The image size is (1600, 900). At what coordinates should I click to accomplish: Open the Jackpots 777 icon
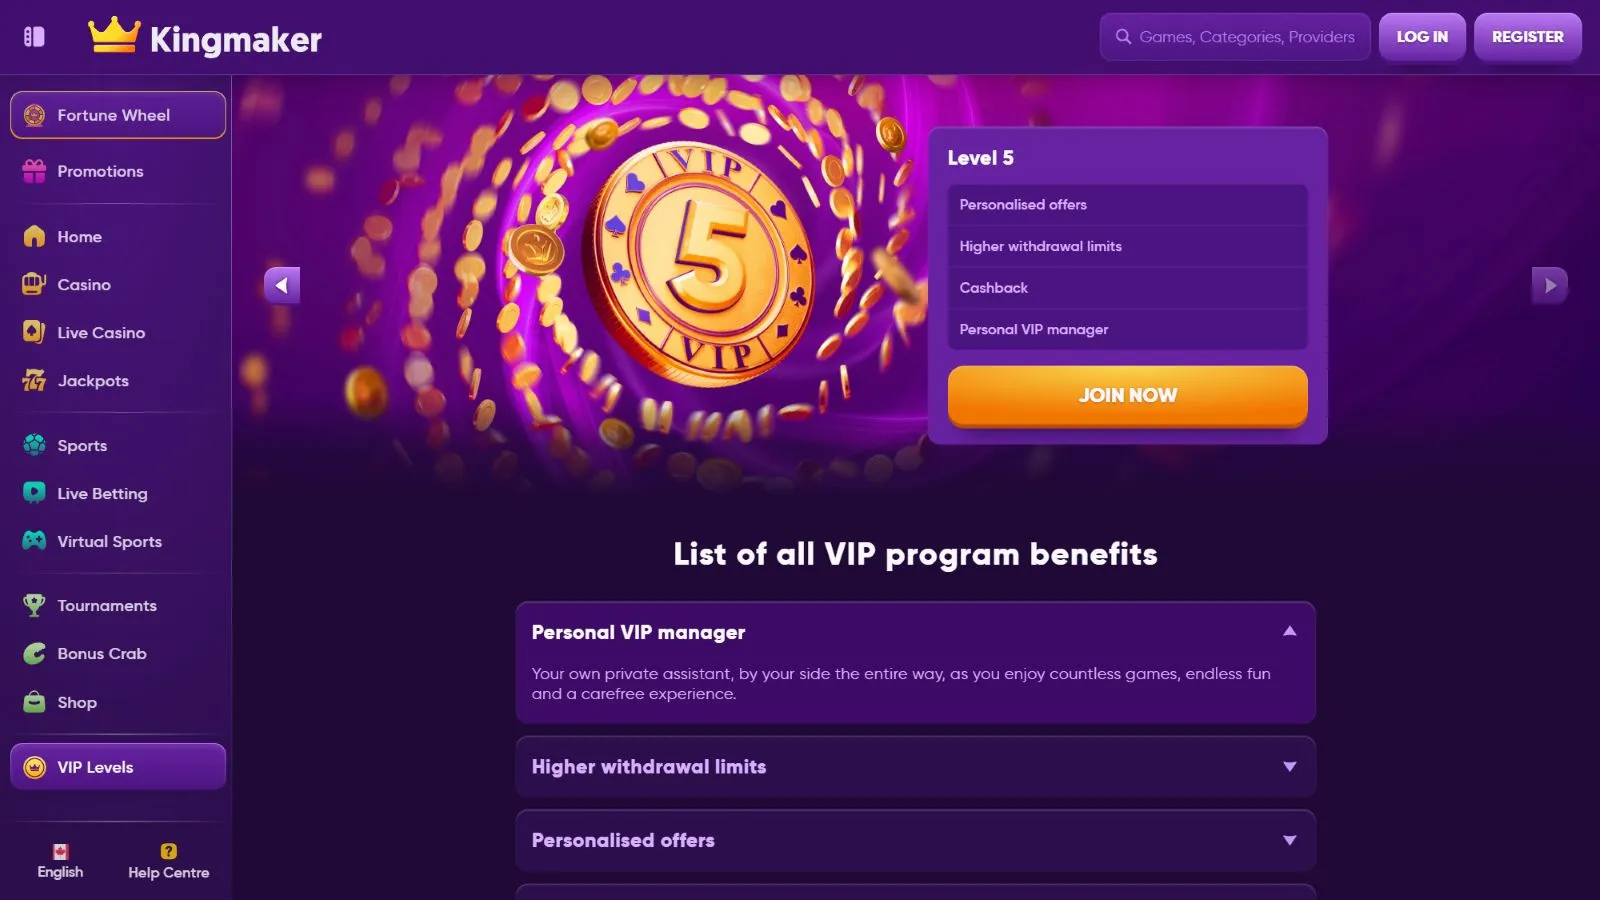(x=35, y=380)
